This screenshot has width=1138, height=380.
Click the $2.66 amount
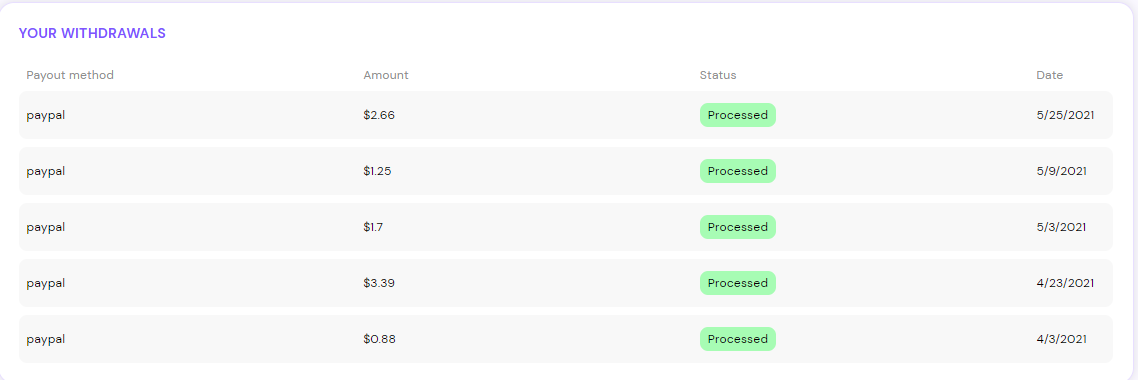pyautogui.click(x=379, y=115)
